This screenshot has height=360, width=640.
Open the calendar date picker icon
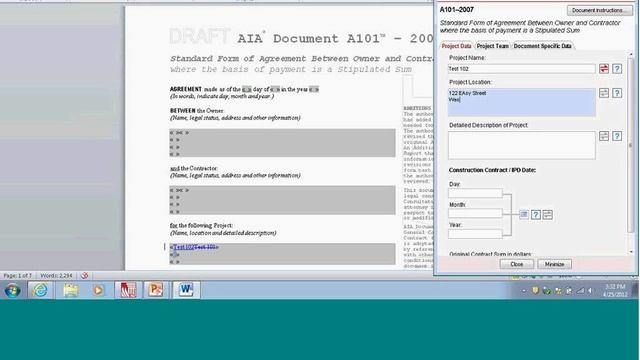point(524,214)
